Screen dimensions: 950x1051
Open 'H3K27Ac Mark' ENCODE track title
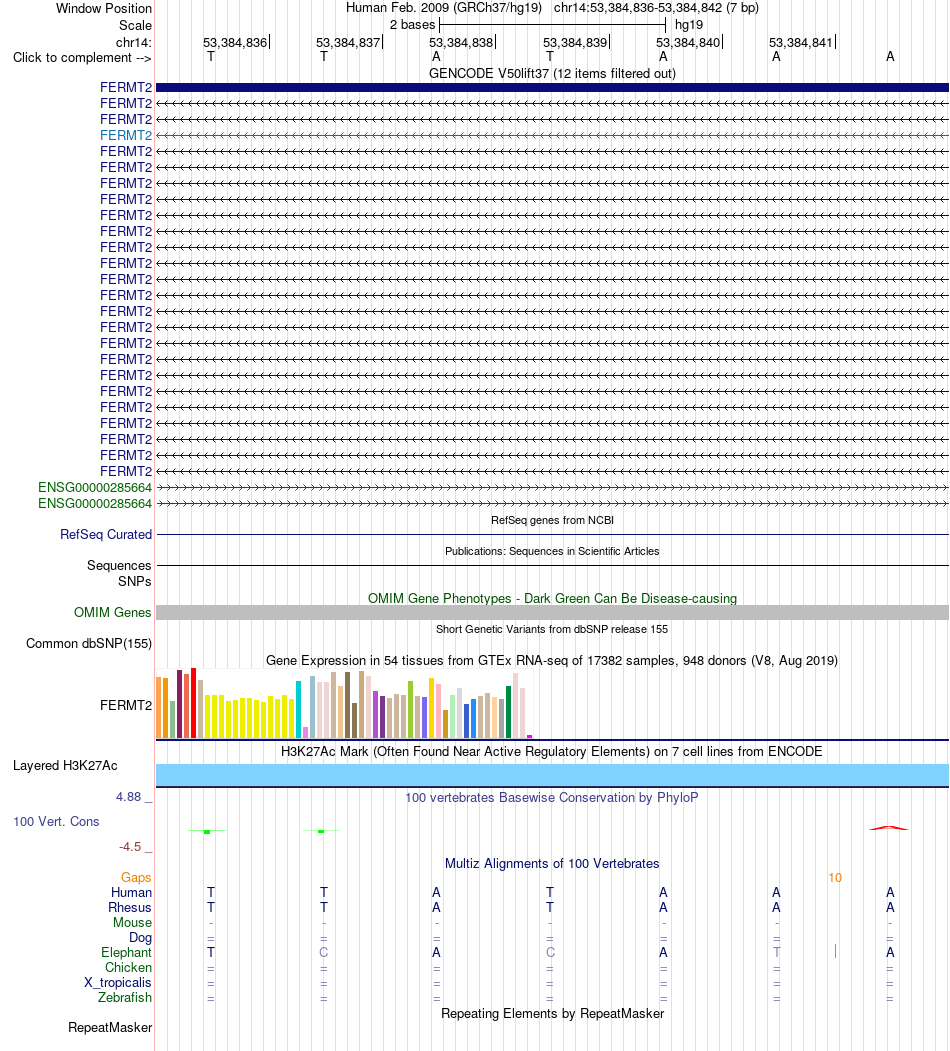pos(551,751)
